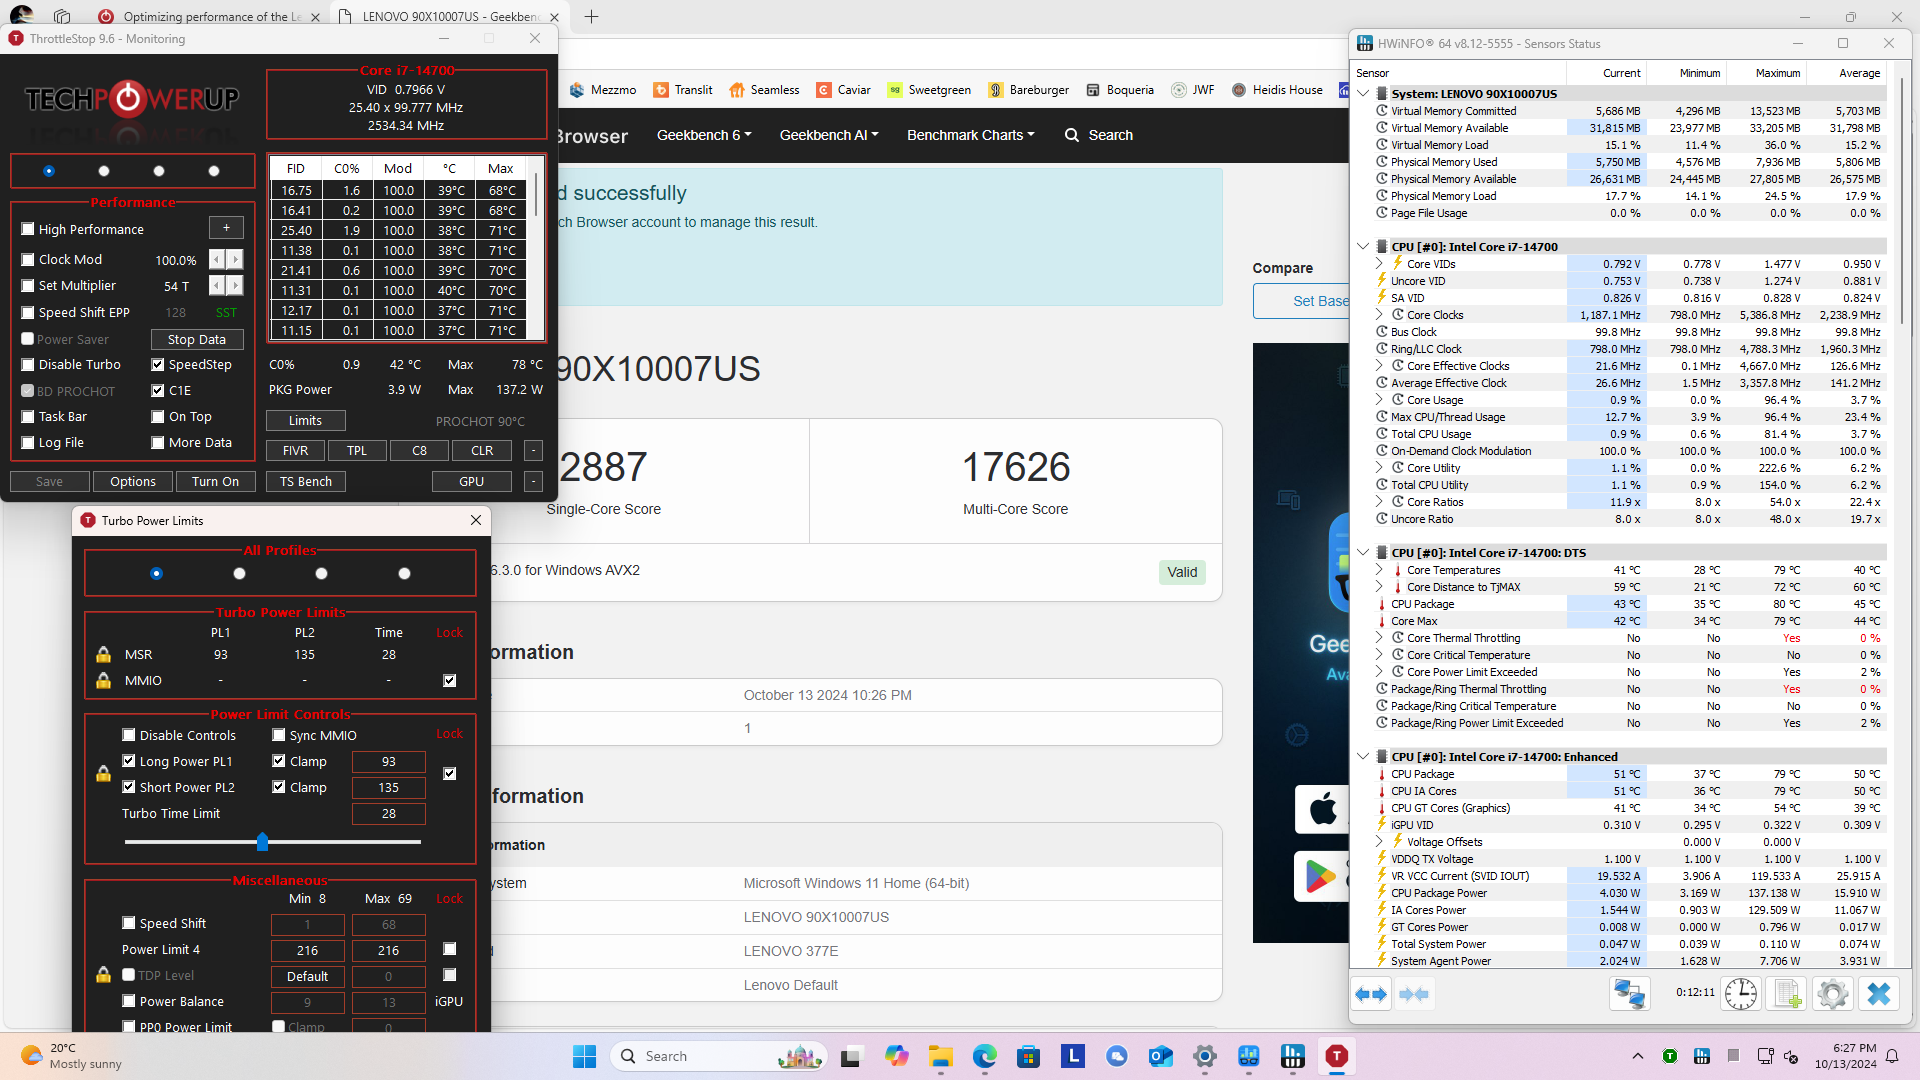Open Mezzmo bookmark in browser
The width and height of the screenshot is (1920, 1080).
point(603,90)
